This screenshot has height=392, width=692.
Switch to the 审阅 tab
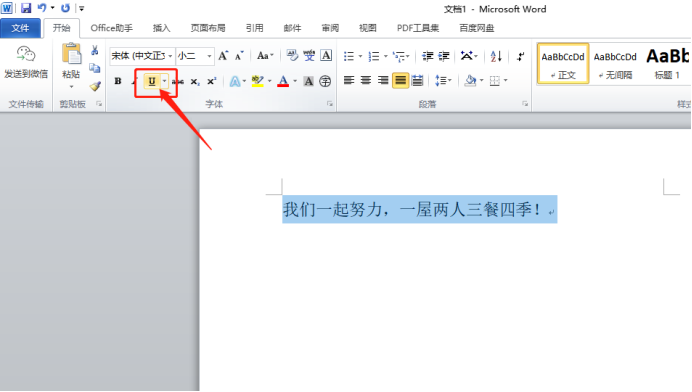(330, 28)
